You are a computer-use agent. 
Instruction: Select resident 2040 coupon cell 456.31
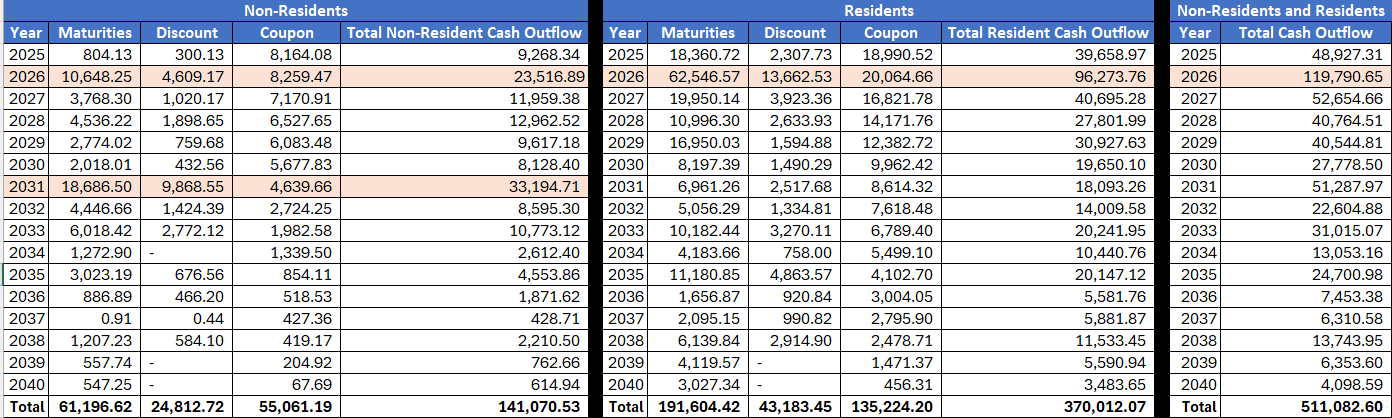click(x=891, y=384)
